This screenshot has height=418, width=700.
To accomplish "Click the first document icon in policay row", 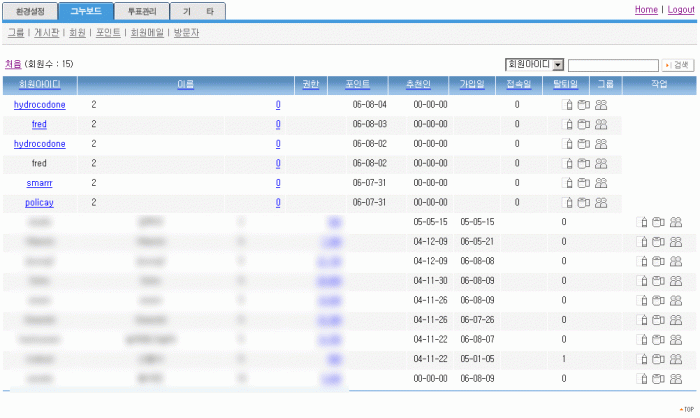I will point(567,203).
